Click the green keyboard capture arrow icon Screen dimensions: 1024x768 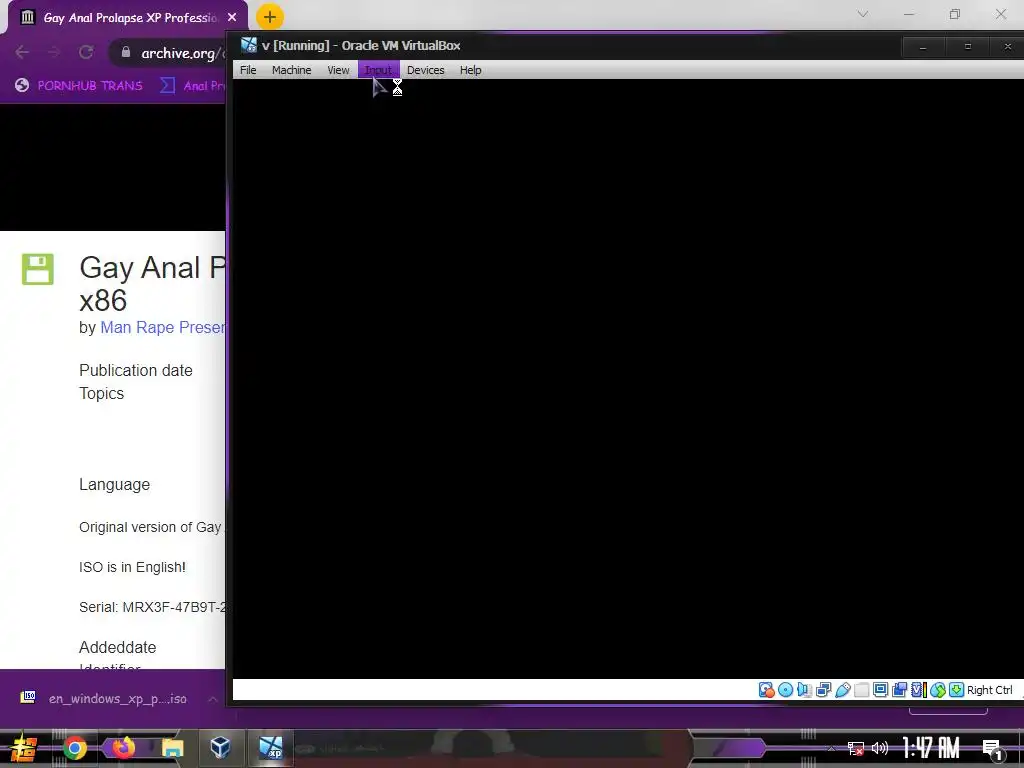click(957, 690)
